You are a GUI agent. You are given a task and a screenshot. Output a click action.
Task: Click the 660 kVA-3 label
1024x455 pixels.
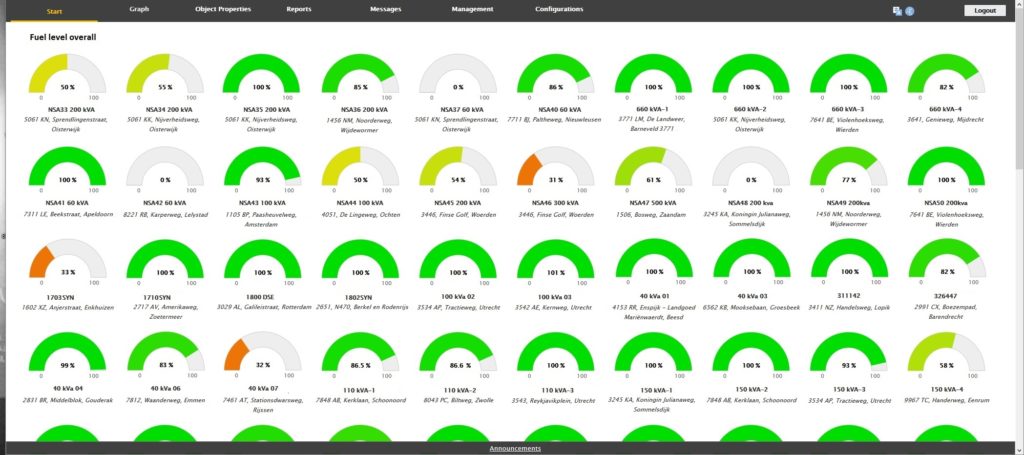point(848,110)
